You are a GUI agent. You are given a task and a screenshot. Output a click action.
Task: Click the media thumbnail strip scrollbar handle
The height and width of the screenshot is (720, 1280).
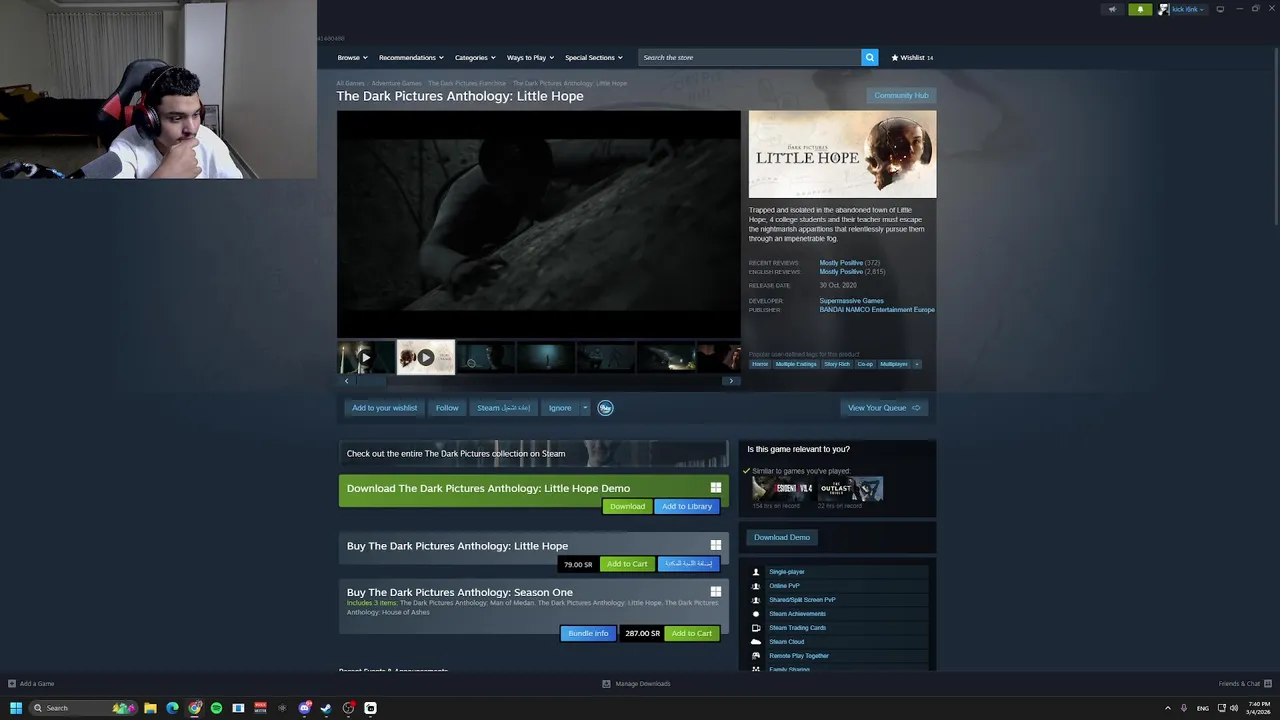pos(371,380)
